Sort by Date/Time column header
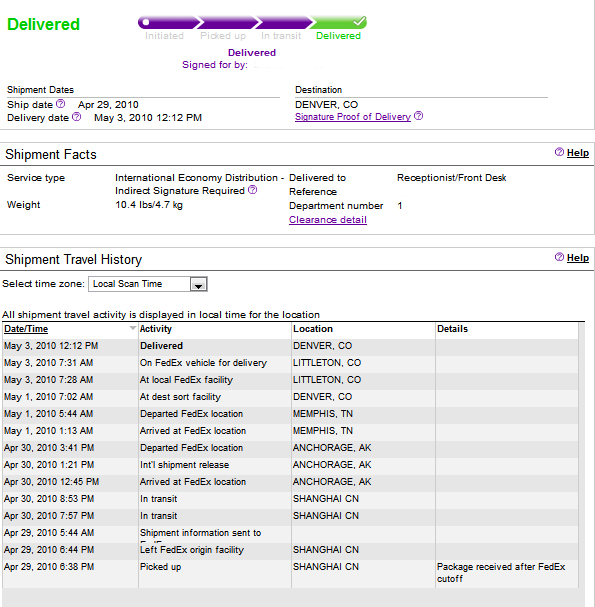The width and height of the screenshot is (595, 607). 26,329
